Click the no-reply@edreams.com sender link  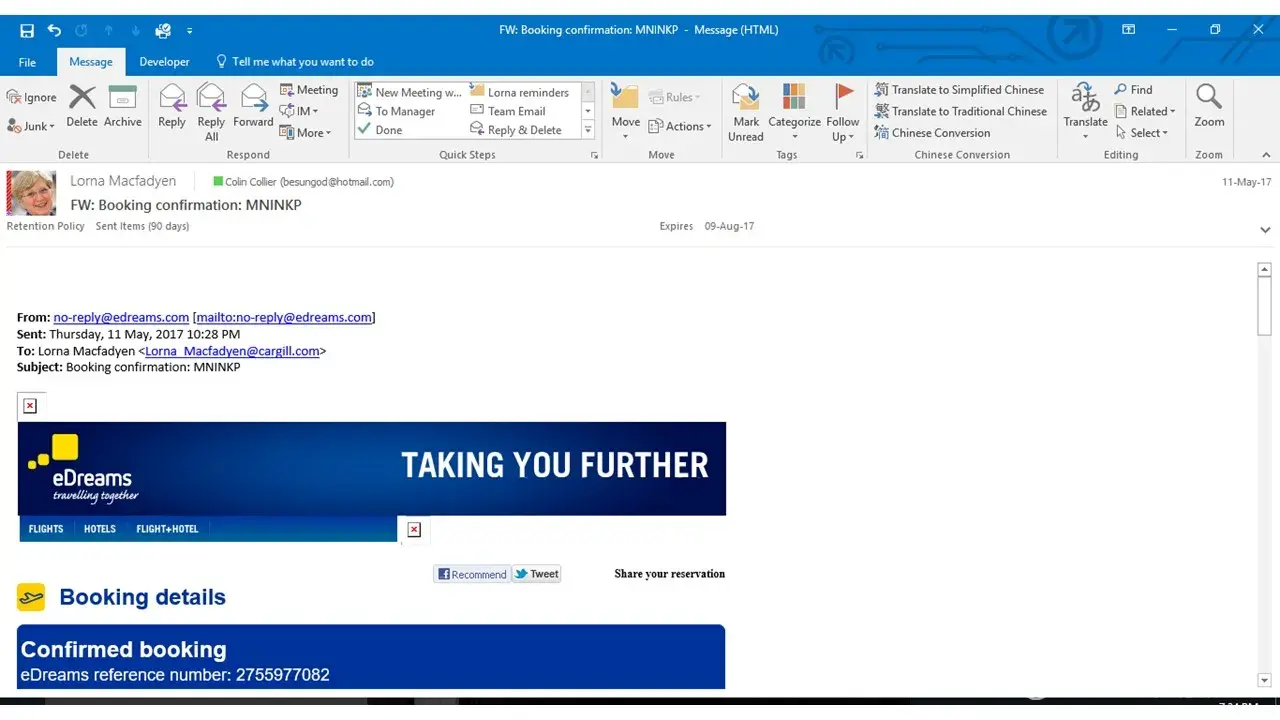point(121,317)
